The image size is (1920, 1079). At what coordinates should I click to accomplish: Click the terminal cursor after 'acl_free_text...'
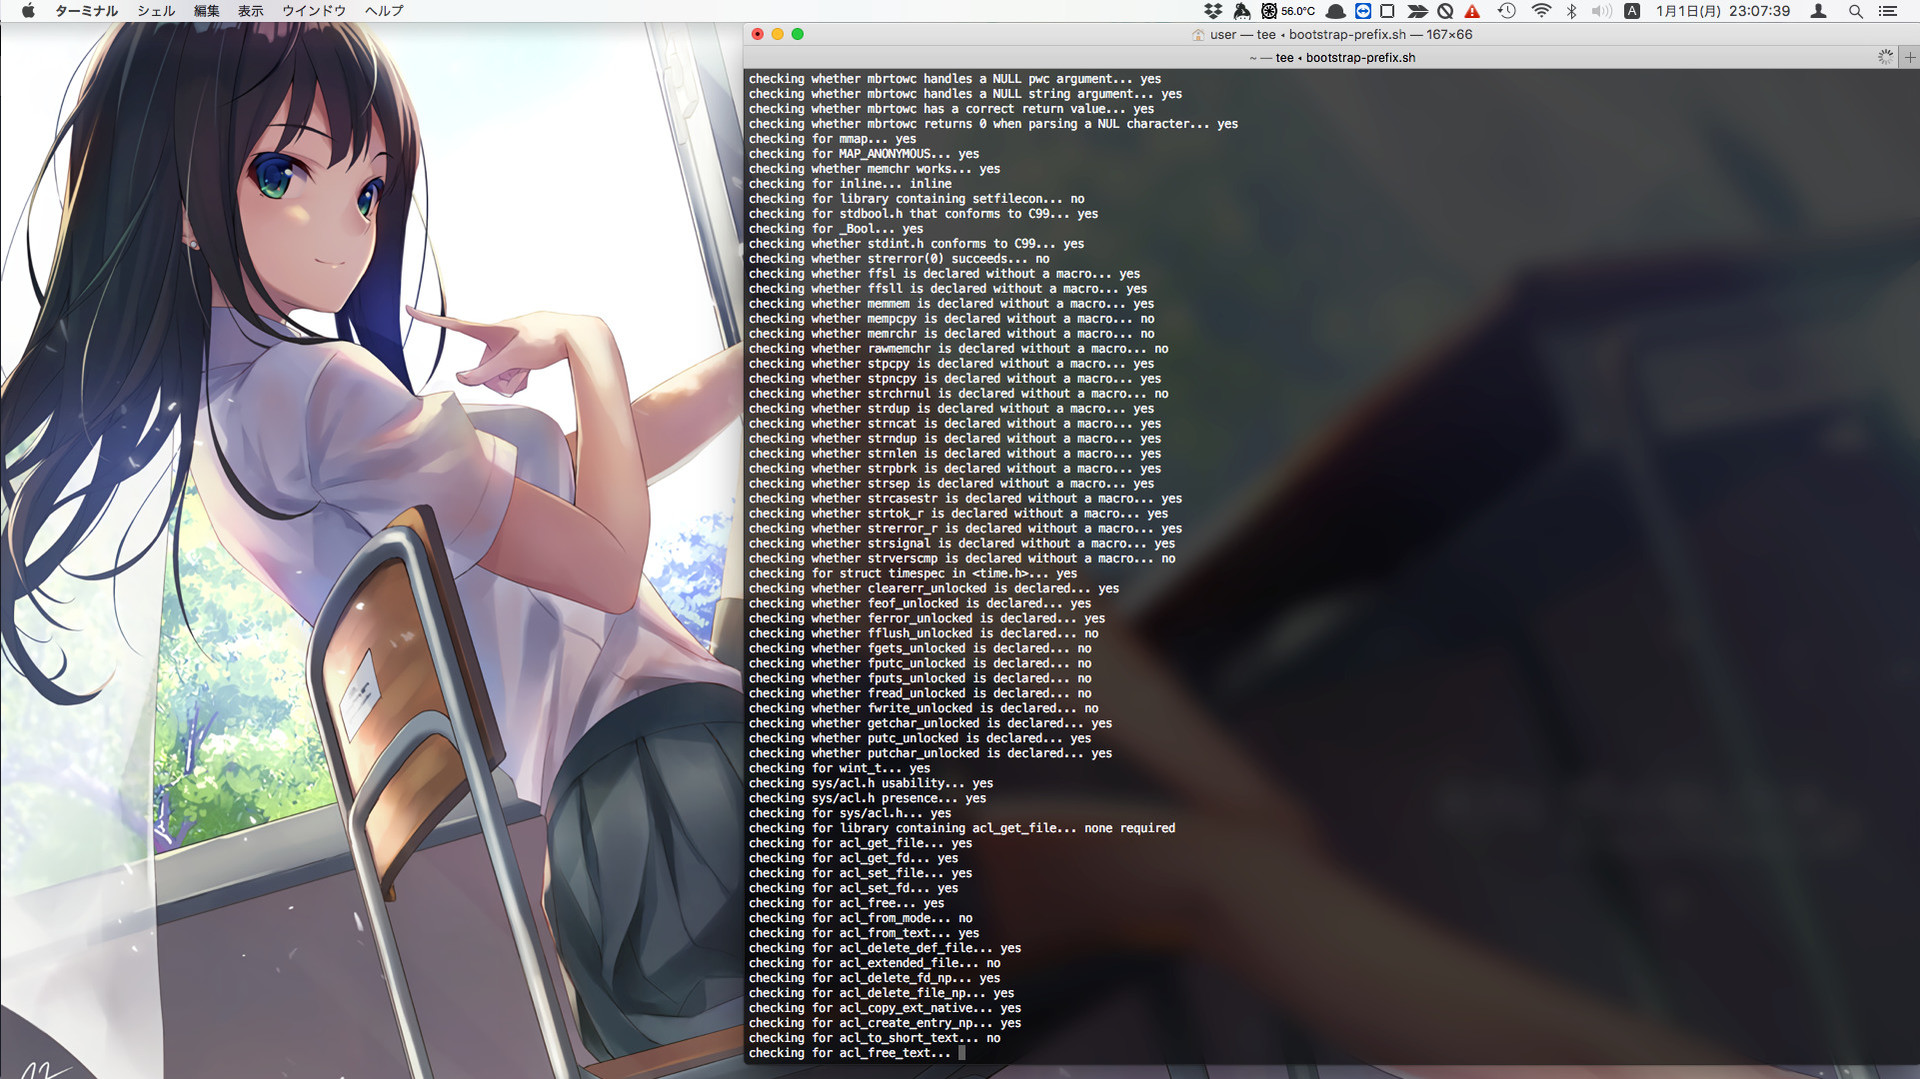[x=962, y=1053]
